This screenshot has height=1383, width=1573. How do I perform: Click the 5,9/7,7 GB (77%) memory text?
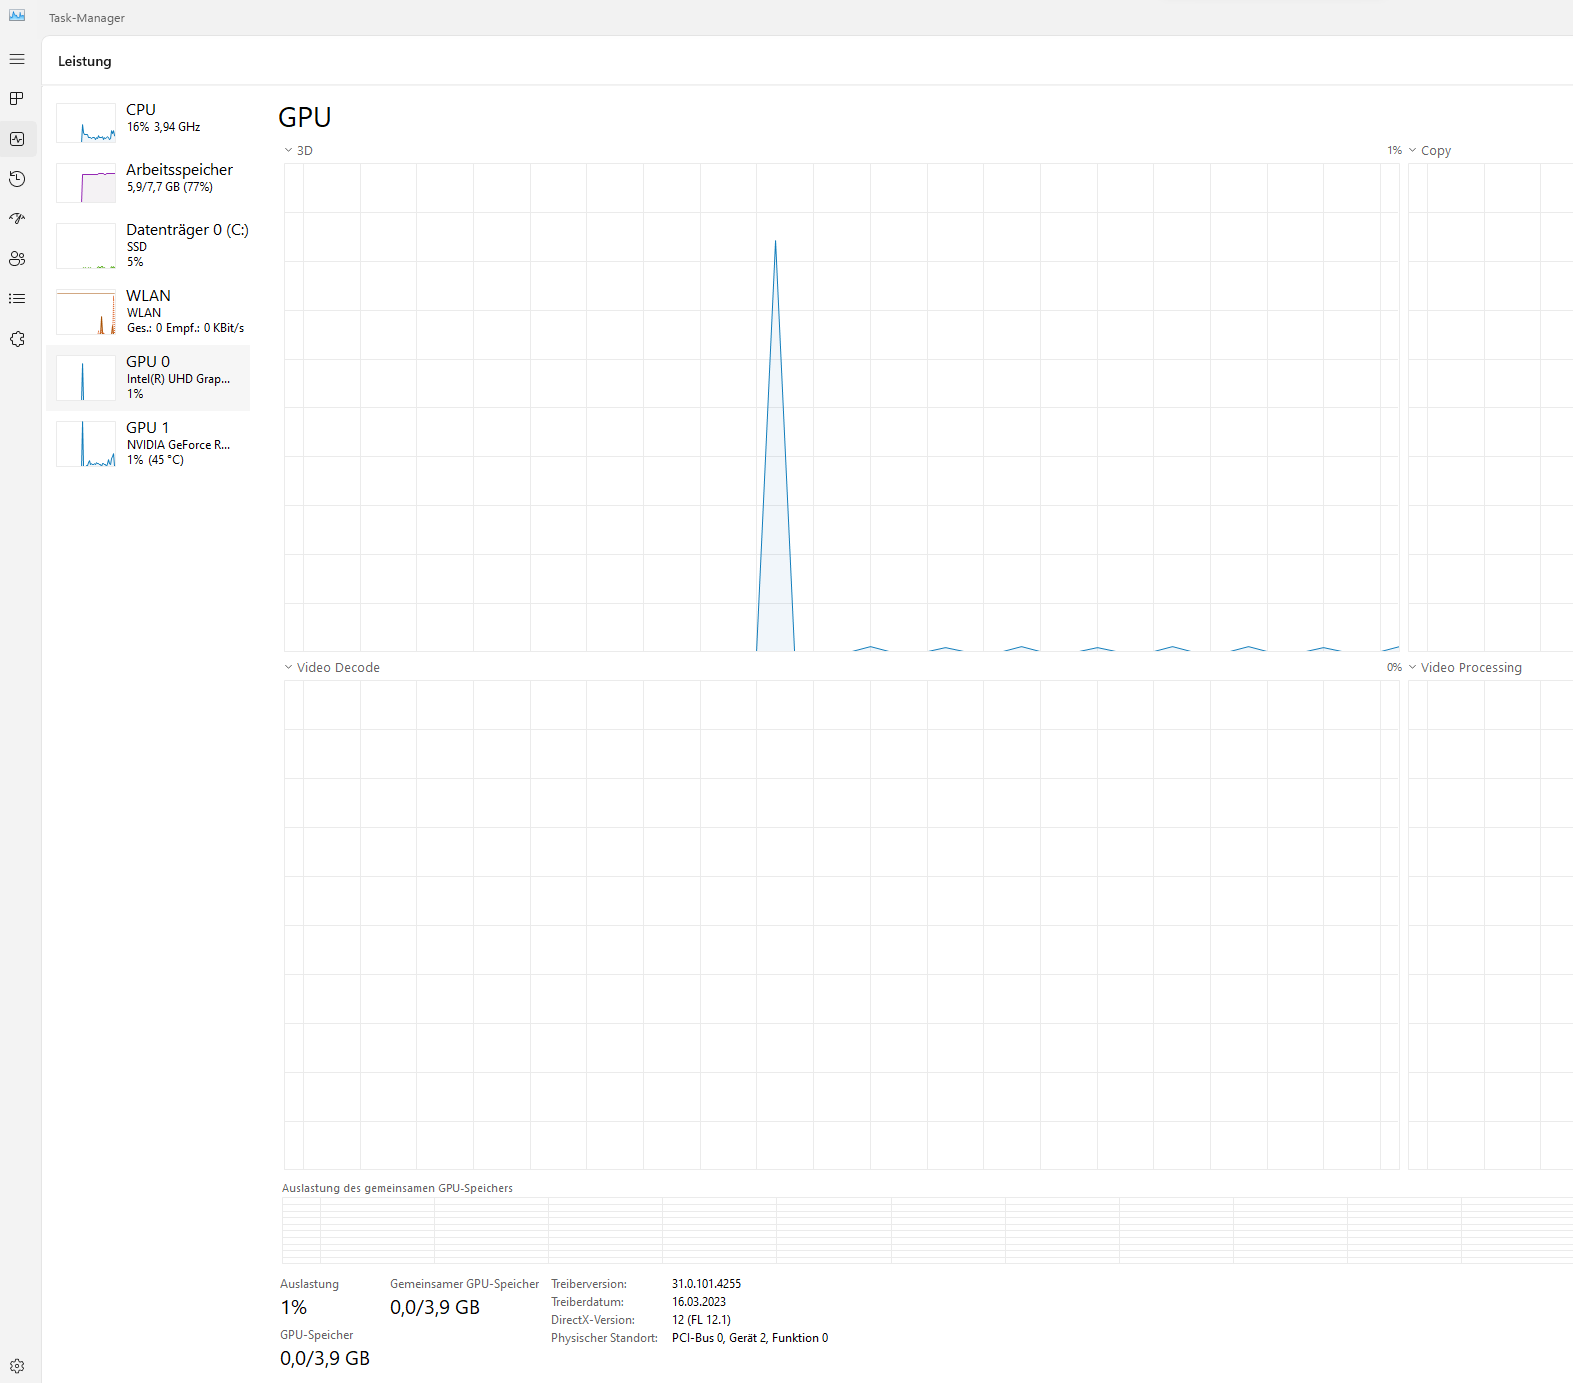pyautogui.click(x=170, y=187)
